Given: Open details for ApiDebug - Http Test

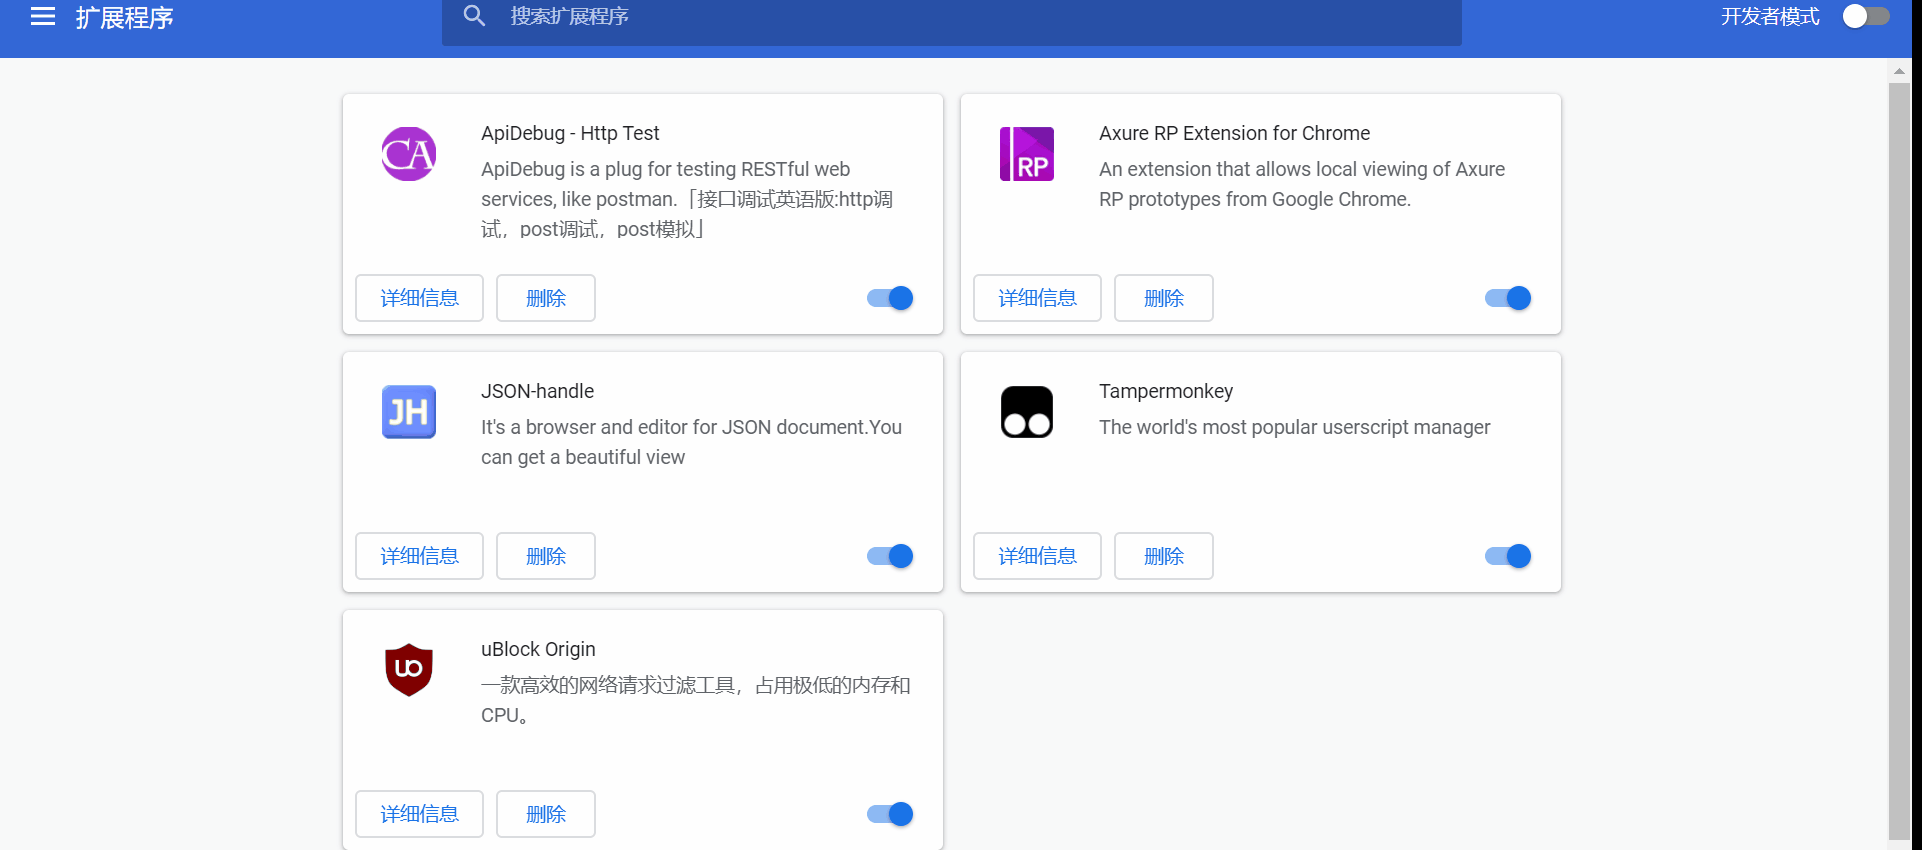Looking at the screenshot, I should (419, 298).
